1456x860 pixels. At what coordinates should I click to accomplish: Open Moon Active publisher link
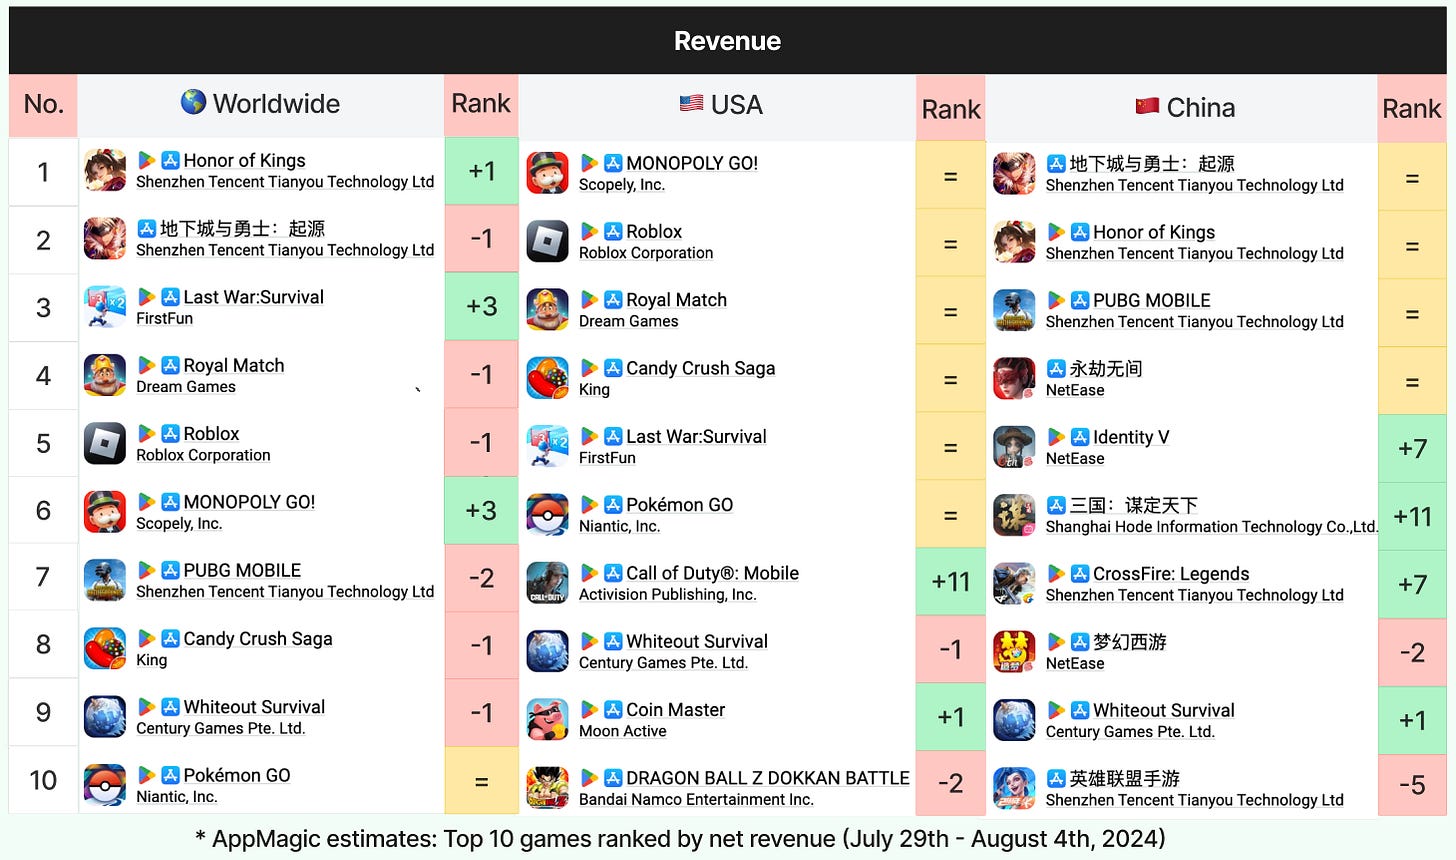[x=623, y=731]
